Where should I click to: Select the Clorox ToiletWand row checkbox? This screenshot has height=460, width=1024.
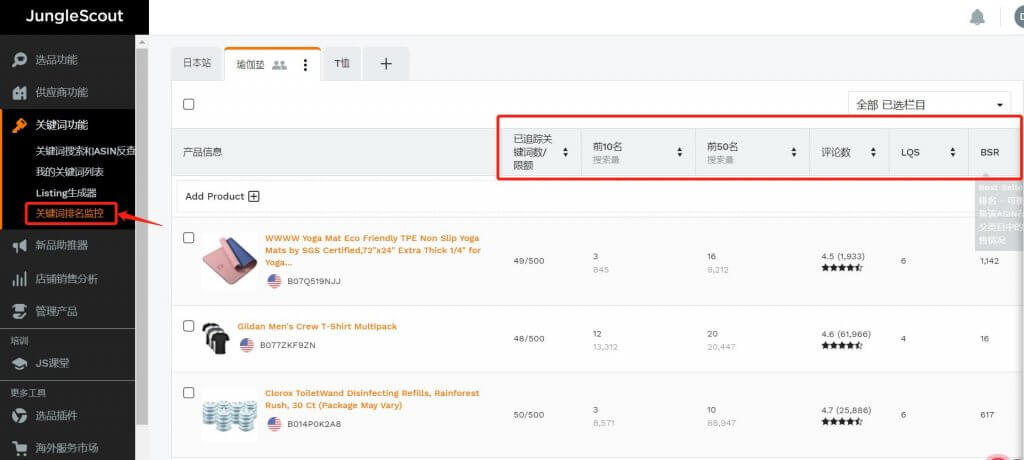[x=189, y=393]
